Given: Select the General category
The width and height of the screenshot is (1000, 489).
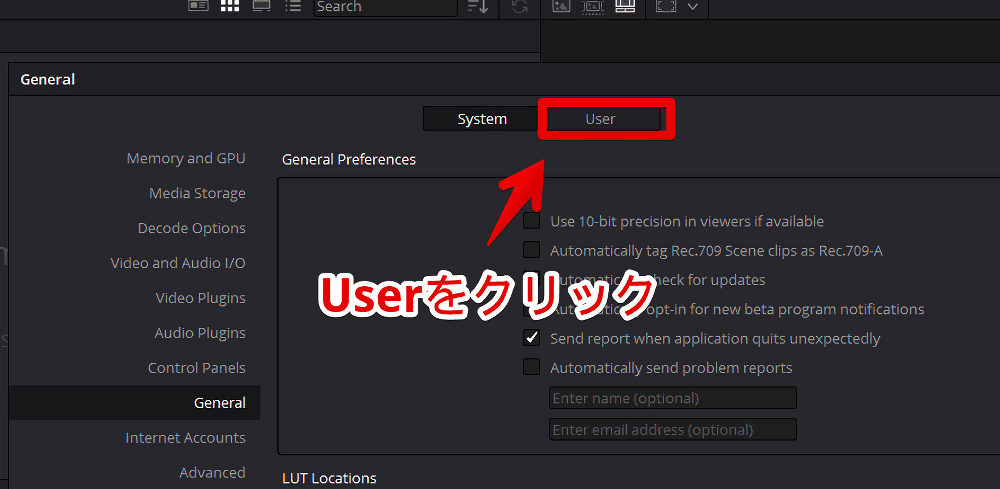Looking at the screenshot, I should pos(135,403).
